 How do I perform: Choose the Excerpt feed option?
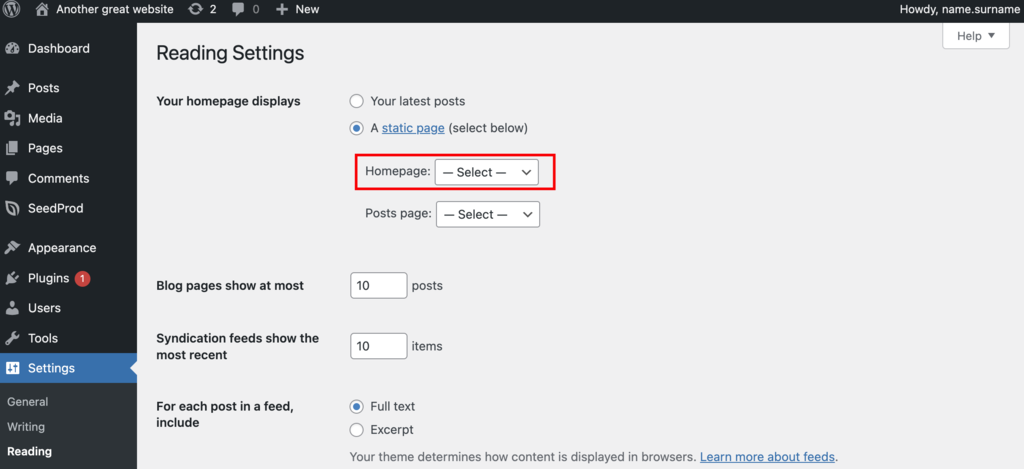357,430
